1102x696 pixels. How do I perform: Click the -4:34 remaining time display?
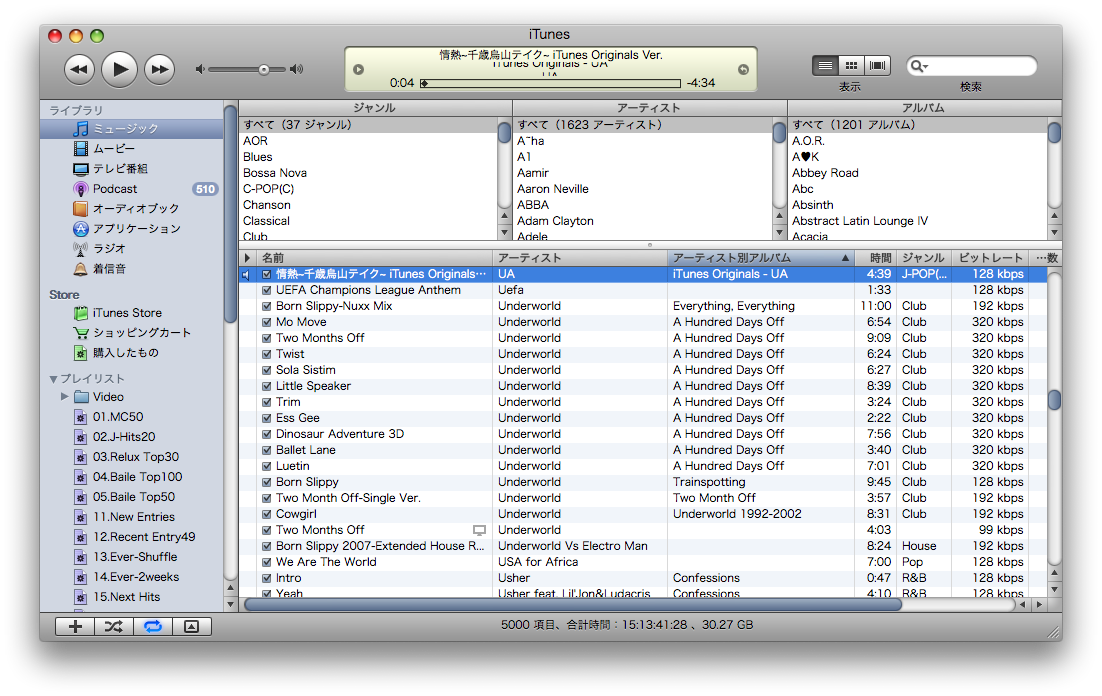coord(701,83)
